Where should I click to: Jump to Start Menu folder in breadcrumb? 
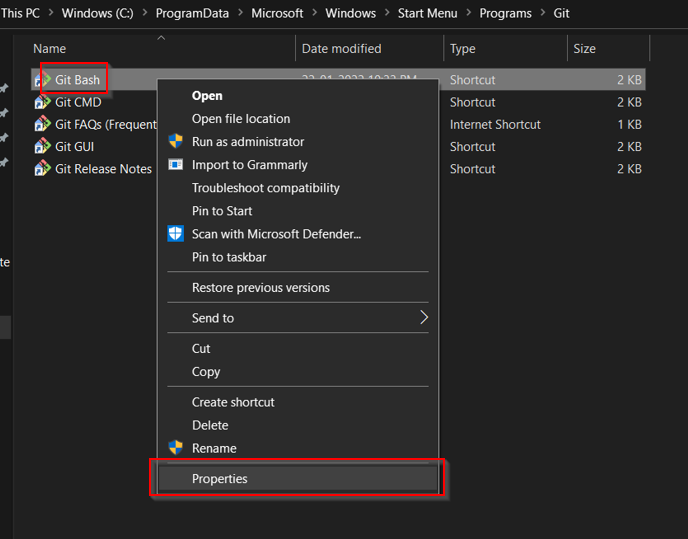point(427,13)
